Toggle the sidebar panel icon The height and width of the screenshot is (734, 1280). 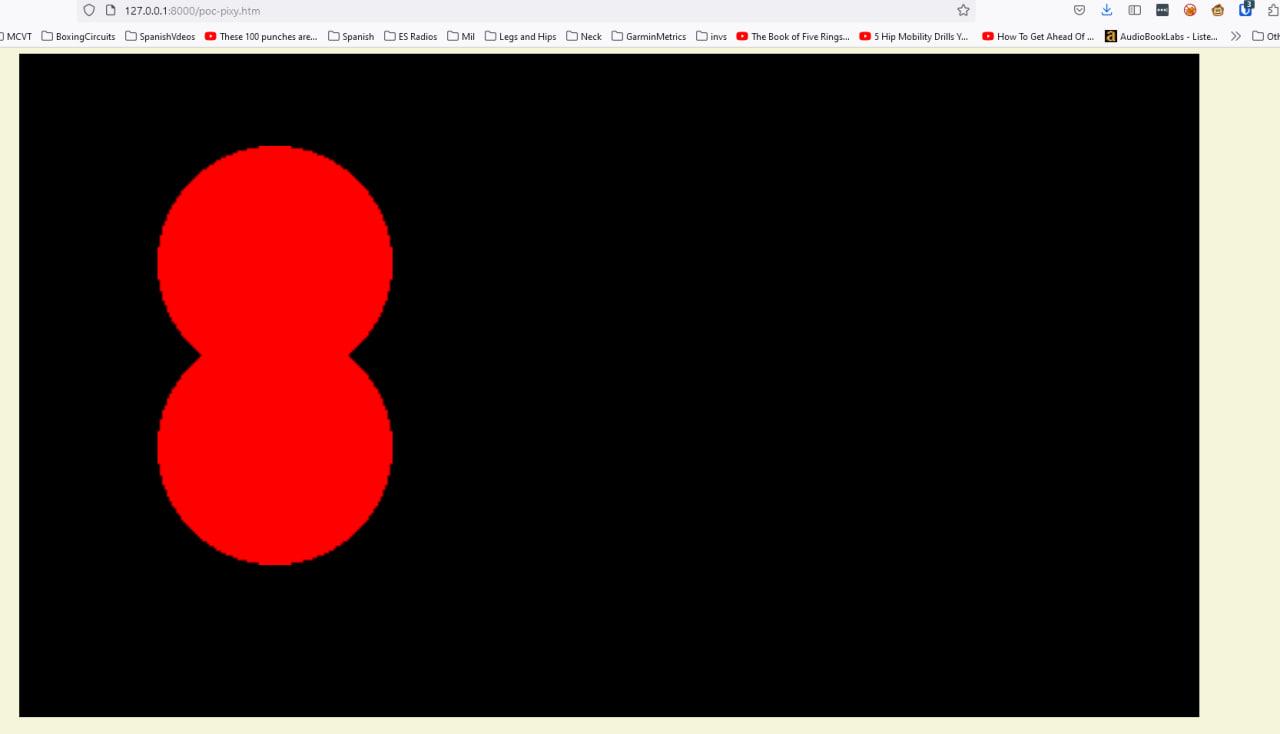[1134, 10]
